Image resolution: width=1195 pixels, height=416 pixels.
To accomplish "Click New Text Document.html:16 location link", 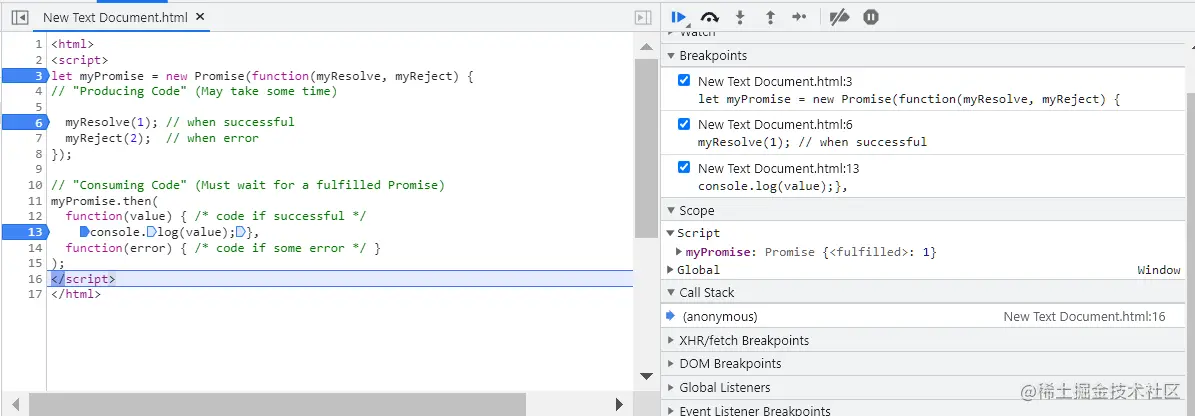I will [1084, 316].
